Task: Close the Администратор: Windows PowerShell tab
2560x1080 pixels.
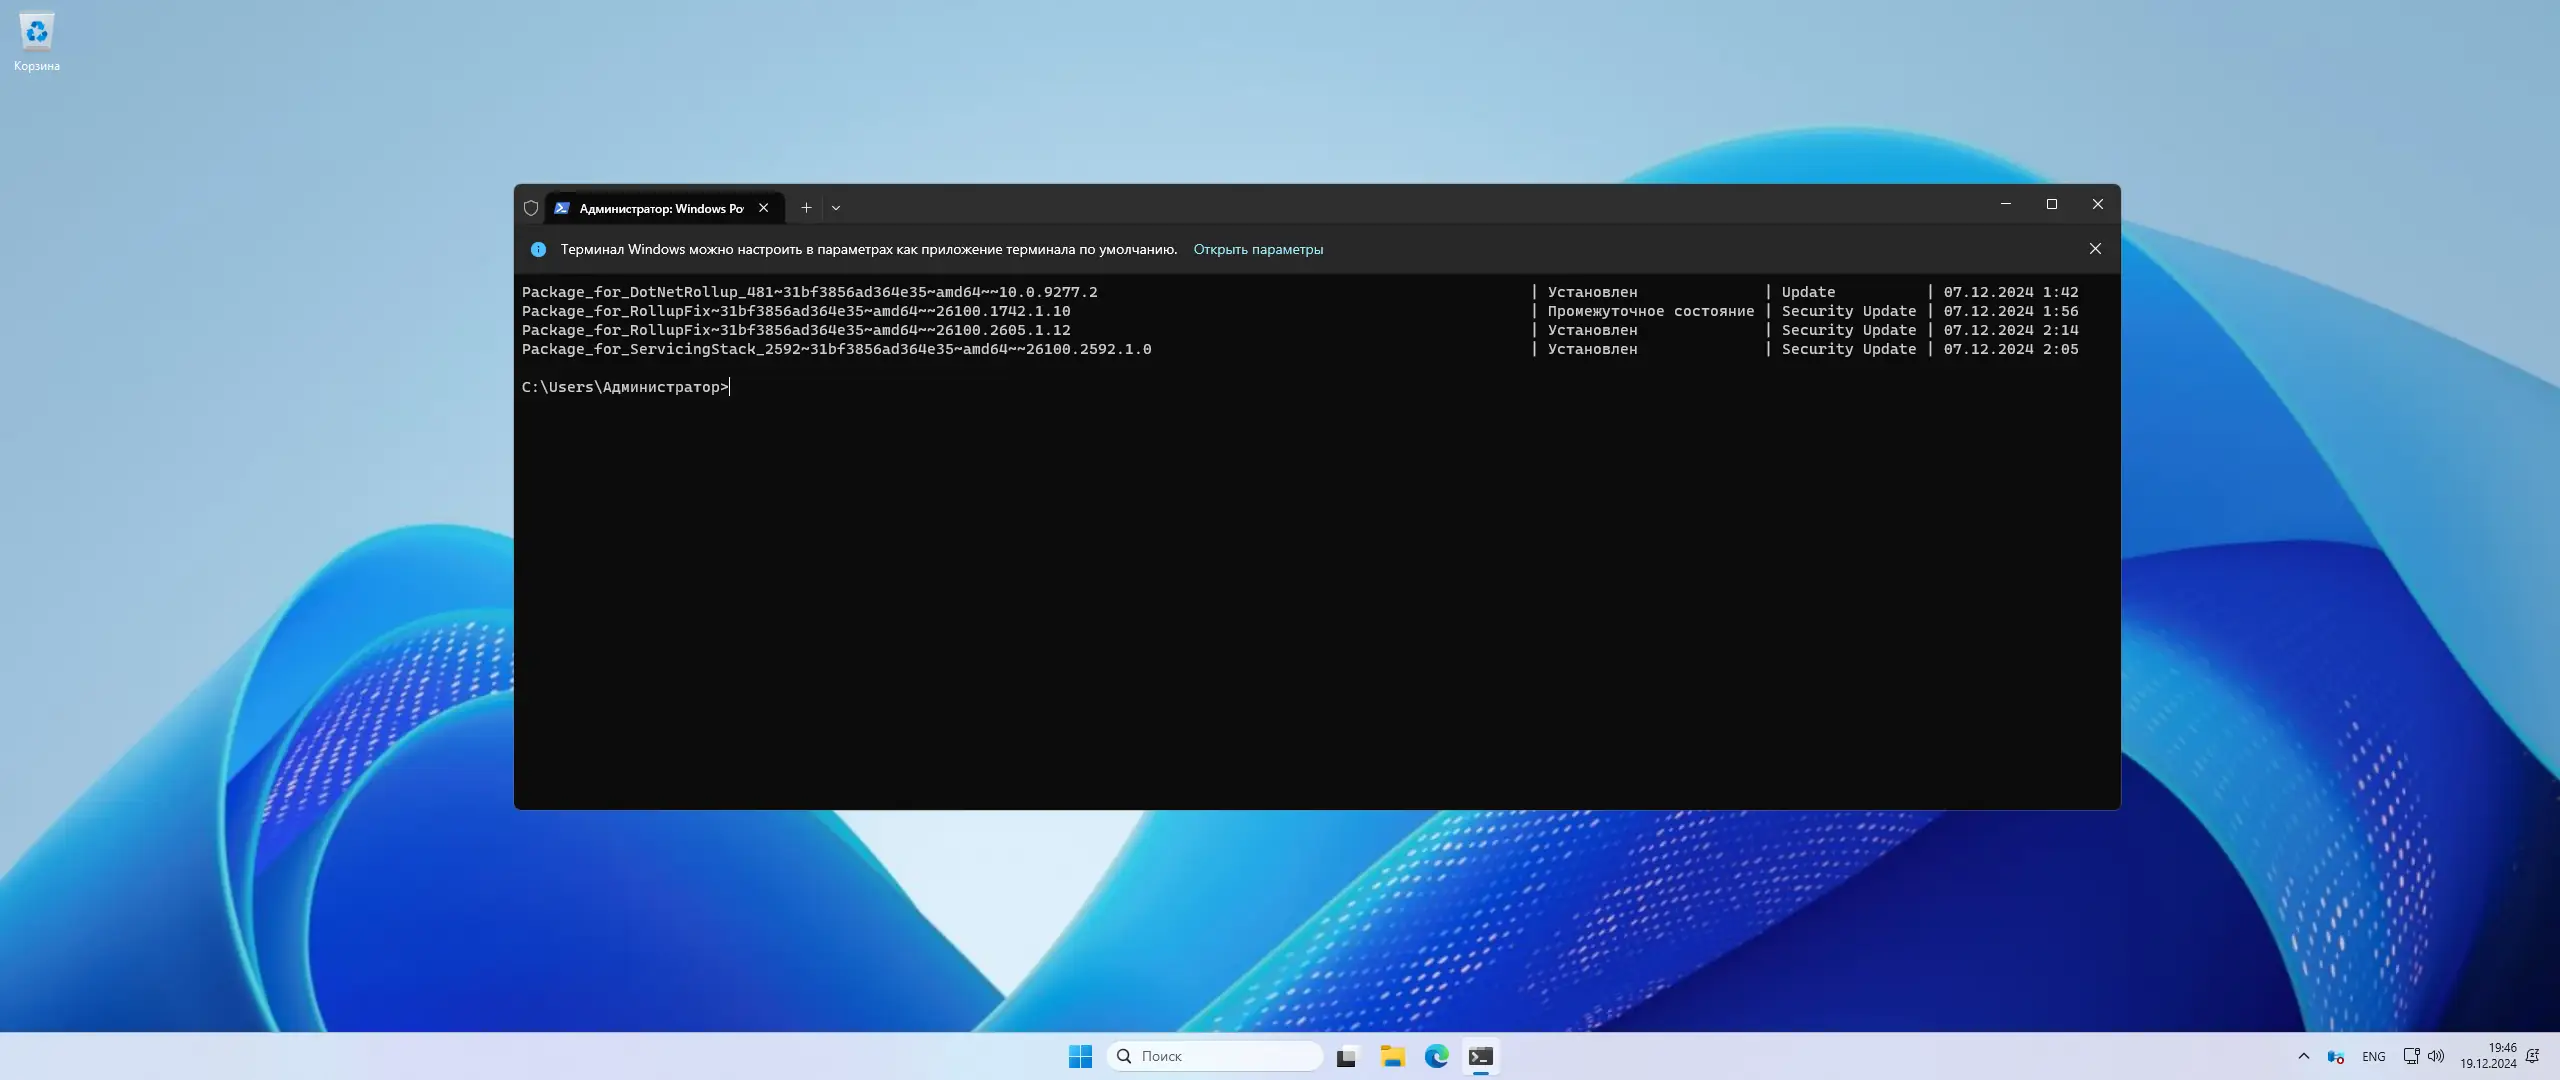Action: click(x=764, y=208)
